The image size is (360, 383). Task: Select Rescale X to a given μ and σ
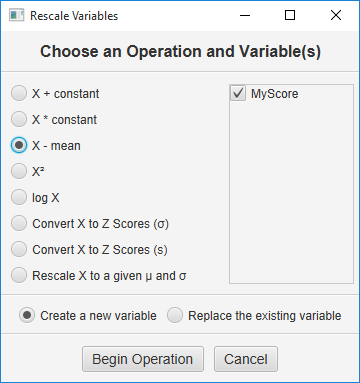coord(19,275)
